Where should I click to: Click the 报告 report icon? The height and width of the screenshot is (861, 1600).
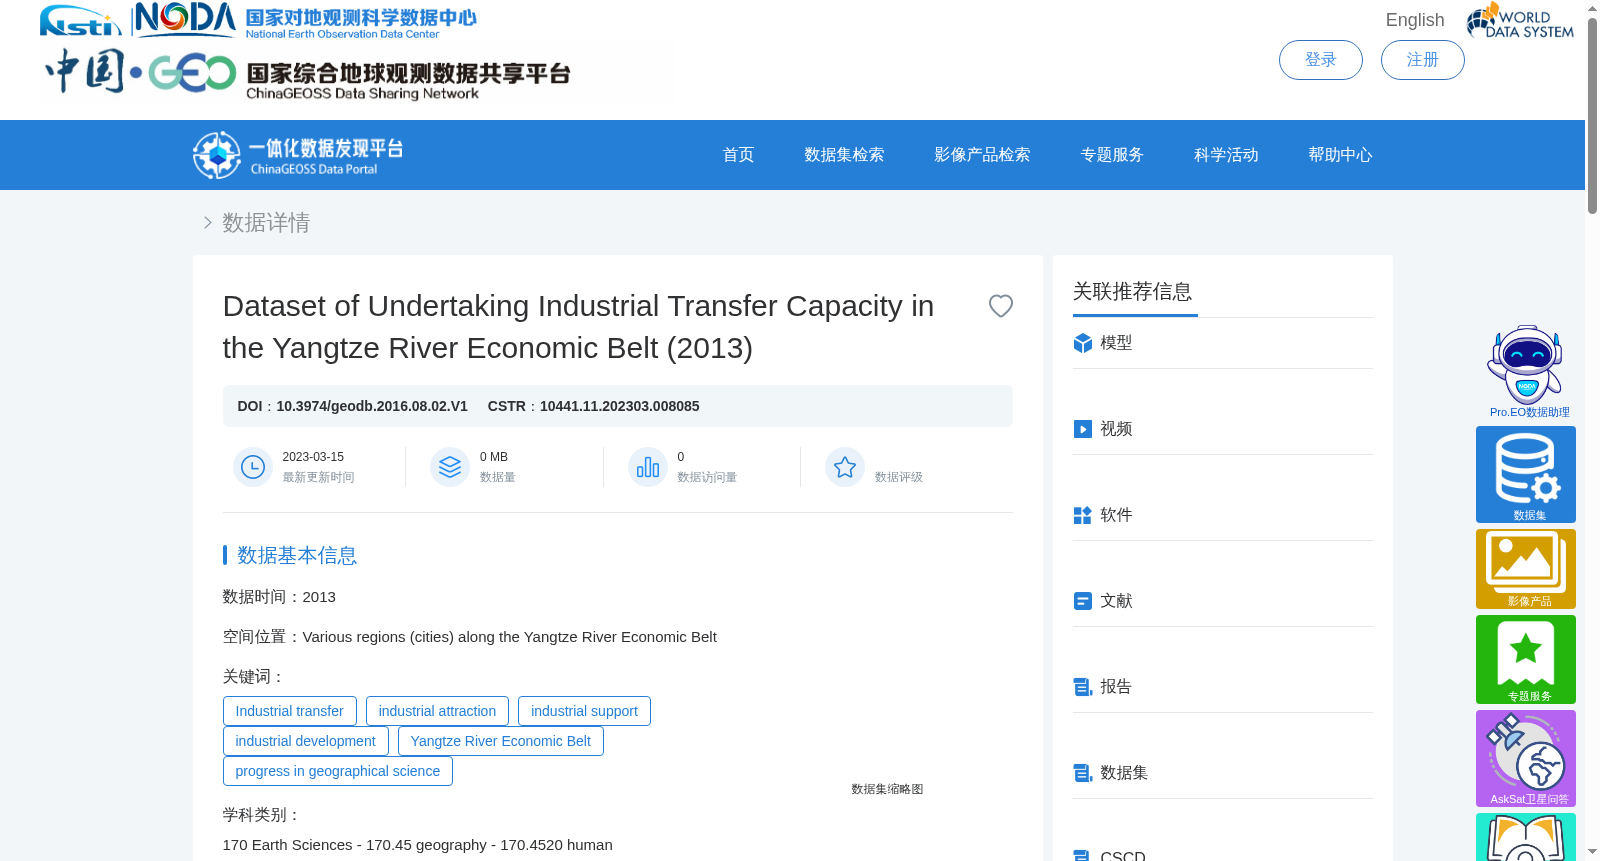1082,687
